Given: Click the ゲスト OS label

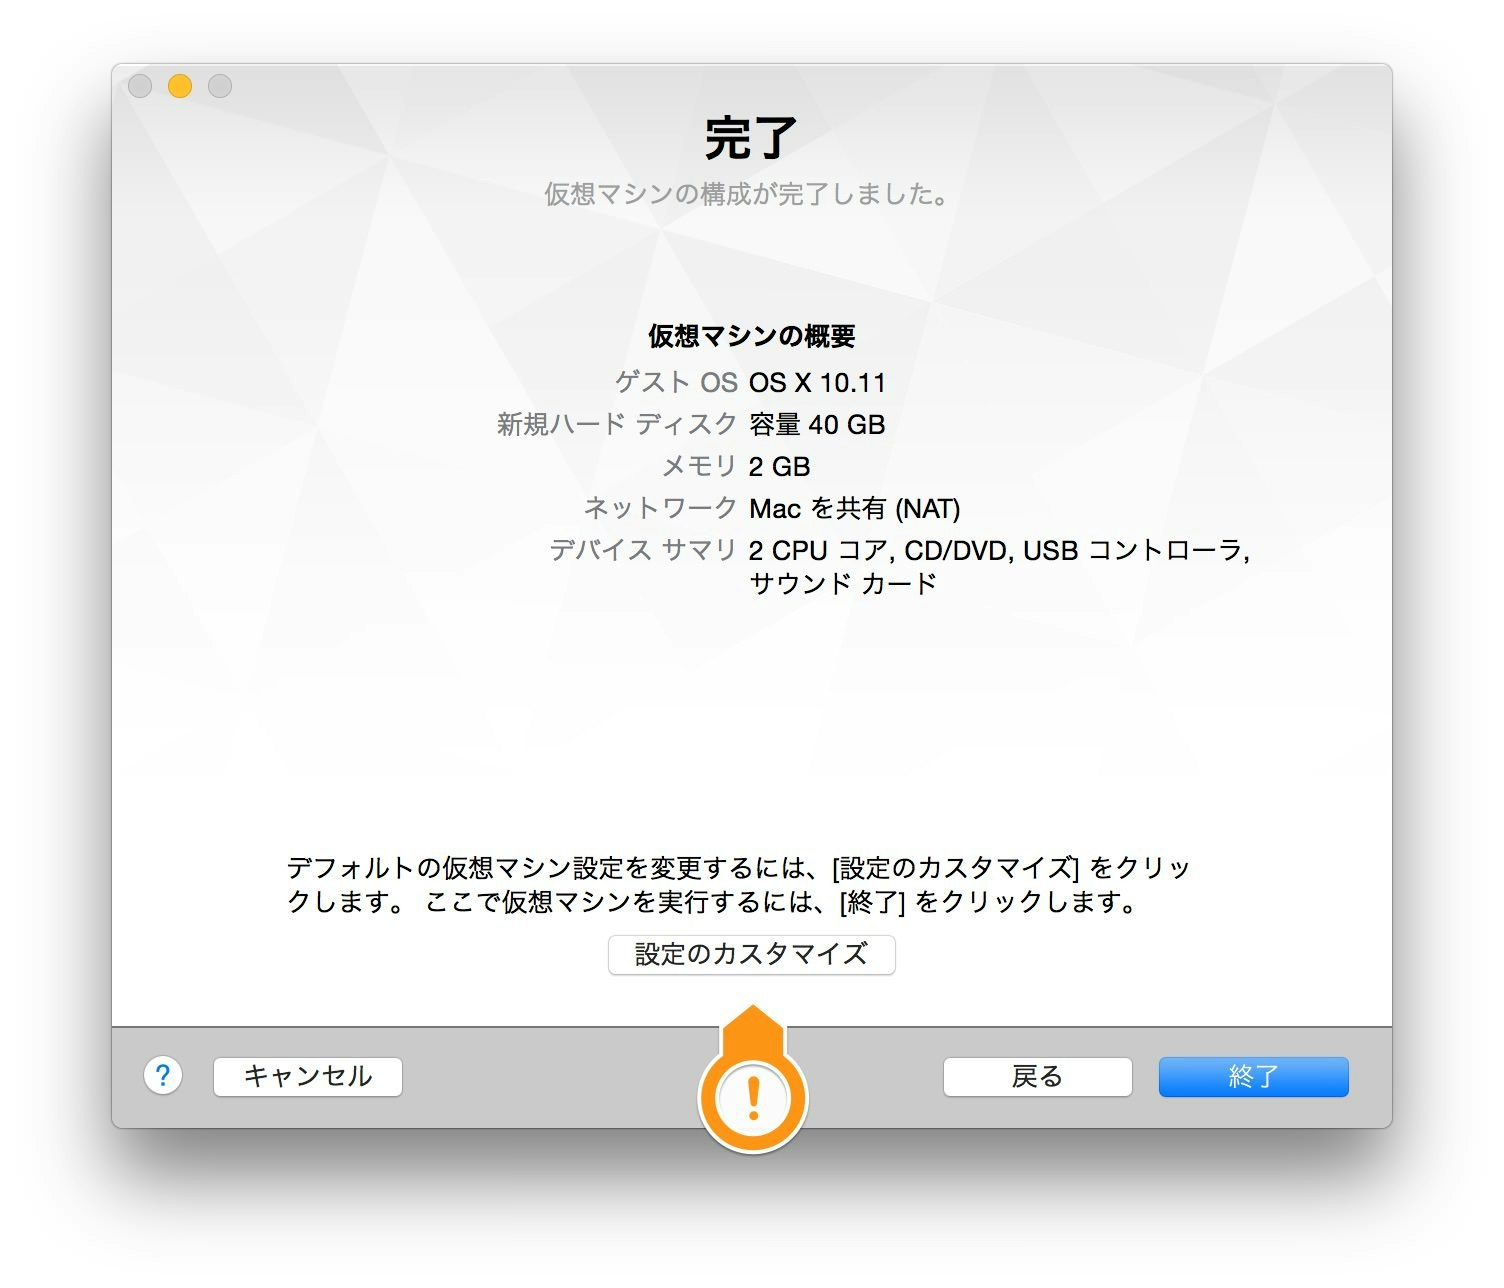Looking at the screenshot, I should click(676, 382).
